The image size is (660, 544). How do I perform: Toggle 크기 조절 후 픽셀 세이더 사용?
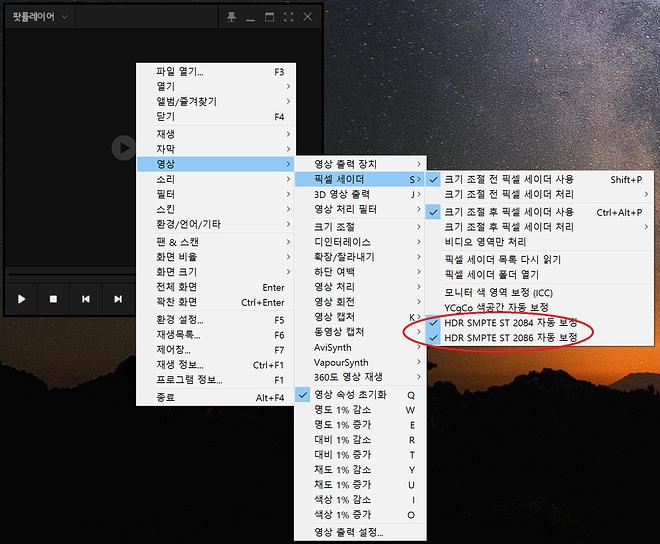coord(540,212)
